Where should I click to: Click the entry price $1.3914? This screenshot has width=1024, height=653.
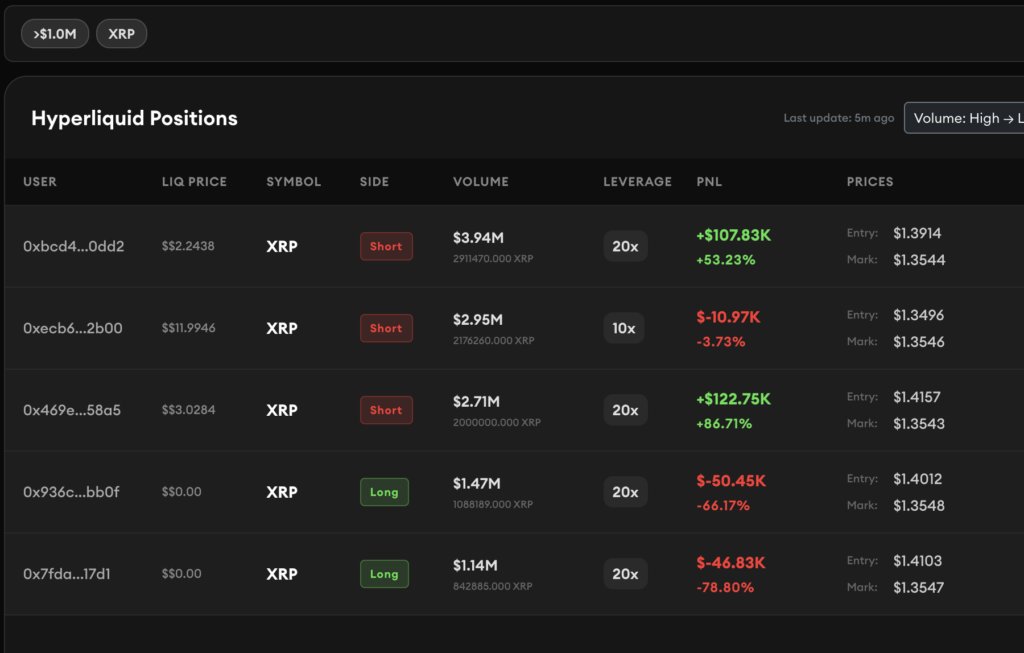[x=918, y=233]
